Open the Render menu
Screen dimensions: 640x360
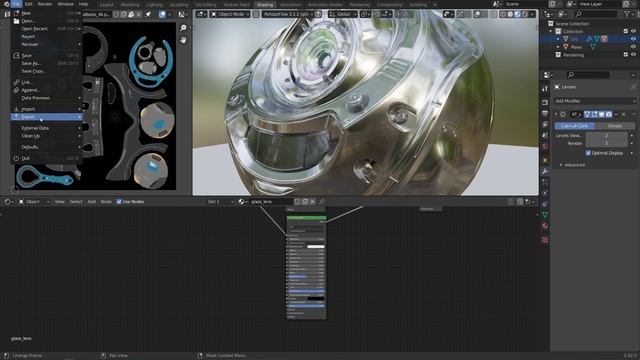45,4
